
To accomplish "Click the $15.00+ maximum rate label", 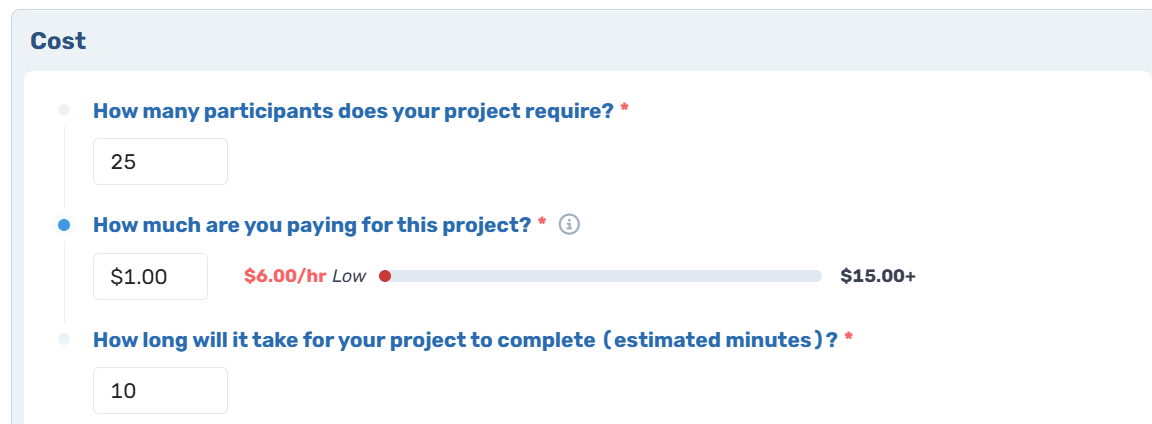I will 878,276.
